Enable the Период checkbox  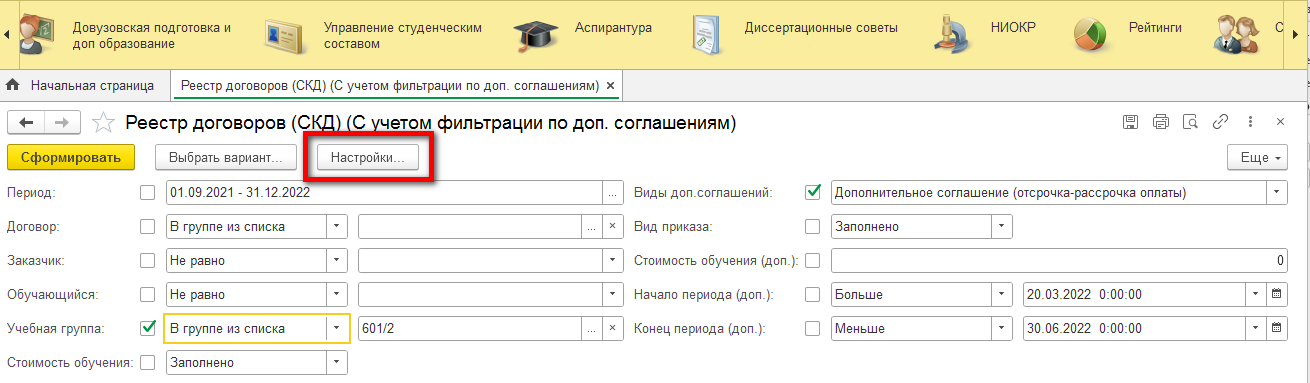pos(148,192)
